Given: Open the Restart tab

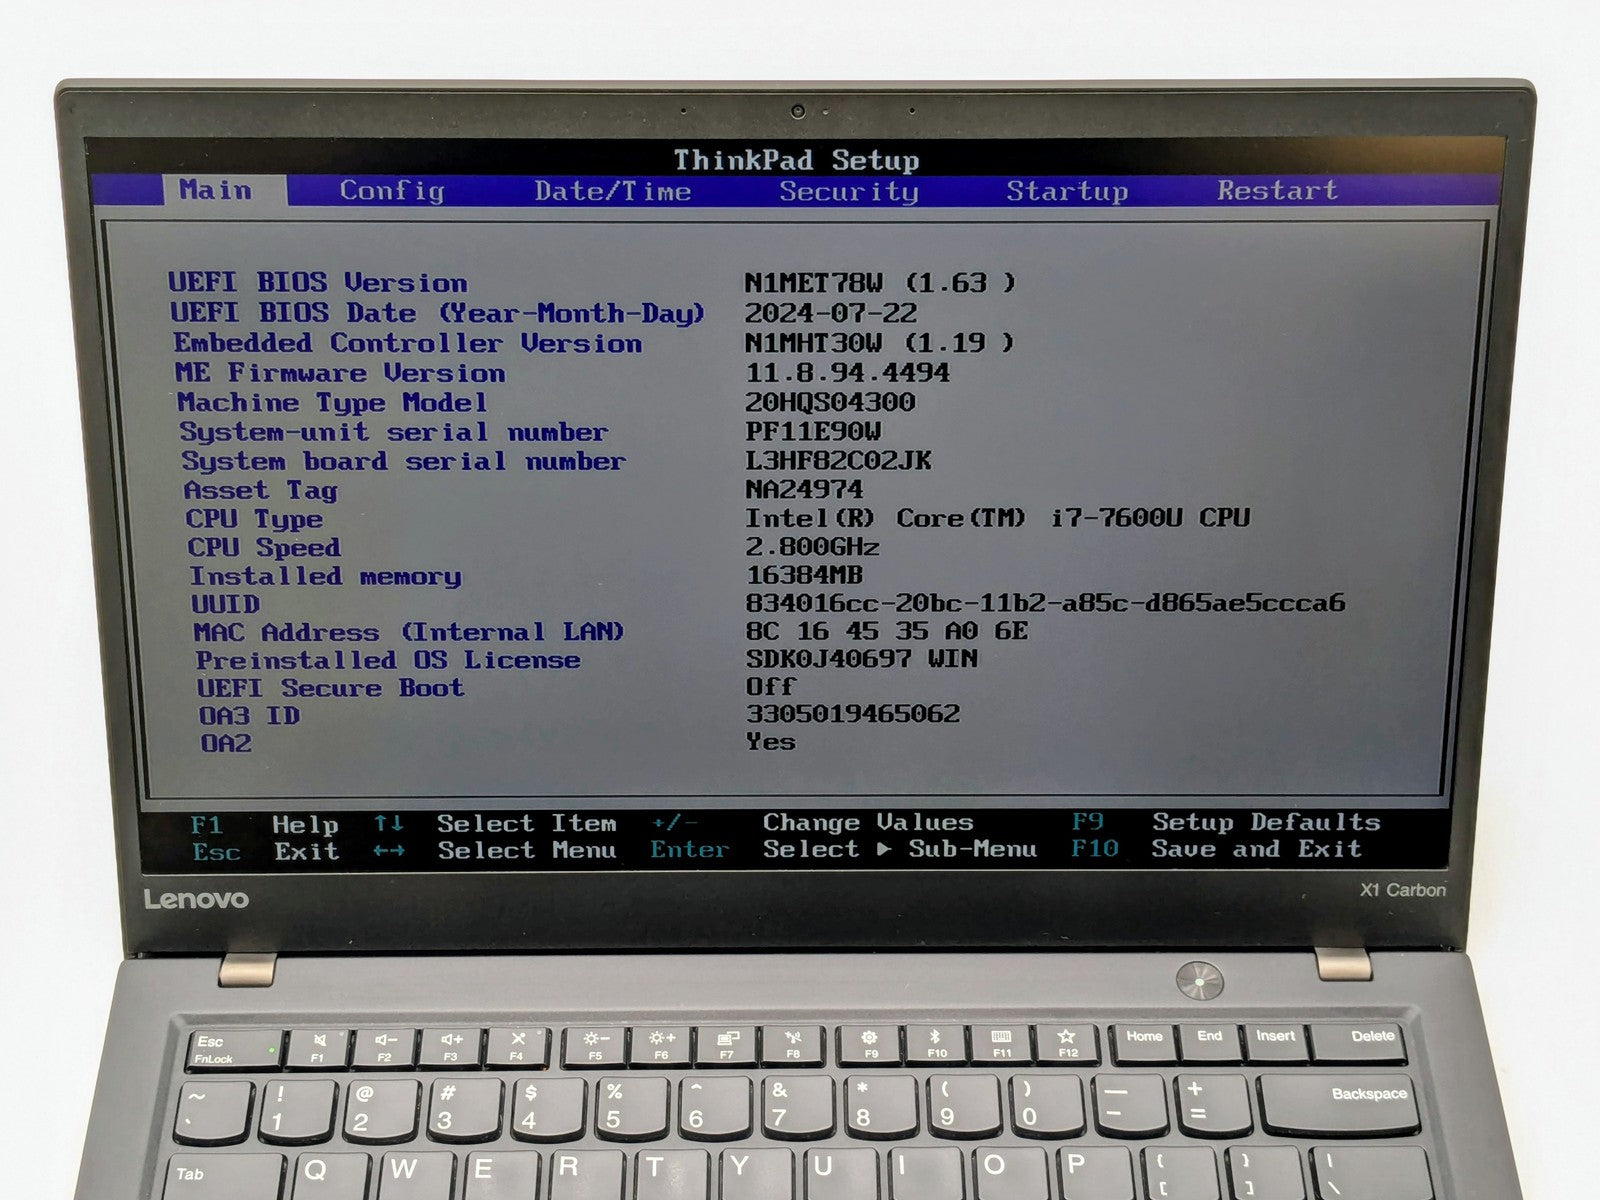Looking at the screenshot, I should click(1277, 190).
